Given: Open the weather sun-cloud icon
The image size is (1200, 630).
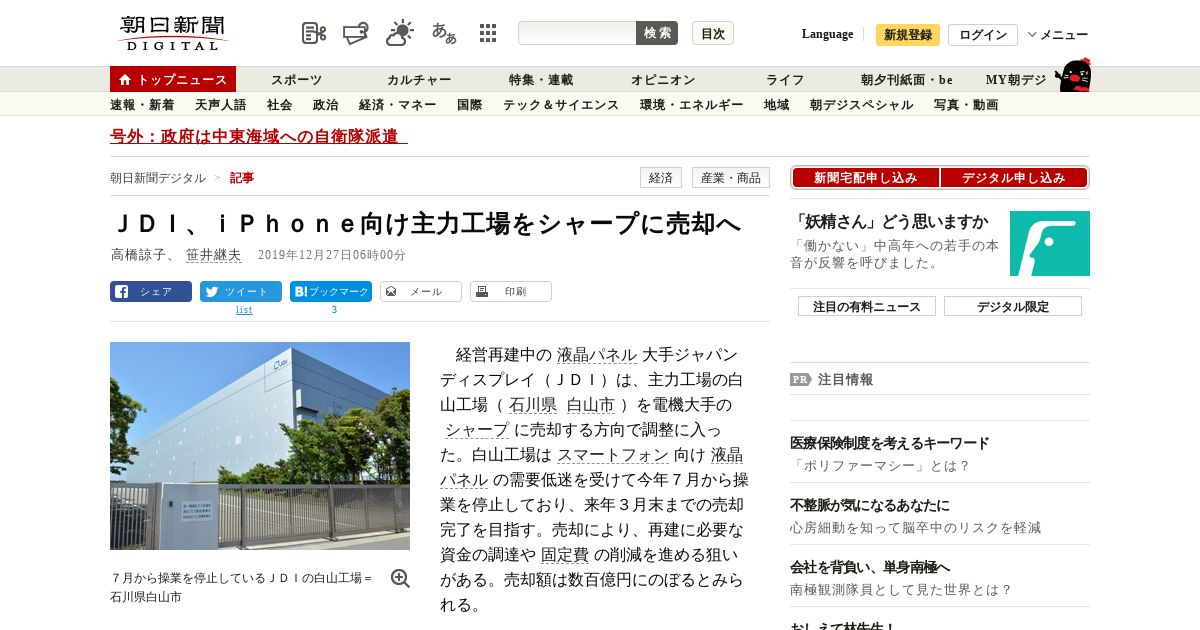Looking at the screenshot, I should 400,33.
